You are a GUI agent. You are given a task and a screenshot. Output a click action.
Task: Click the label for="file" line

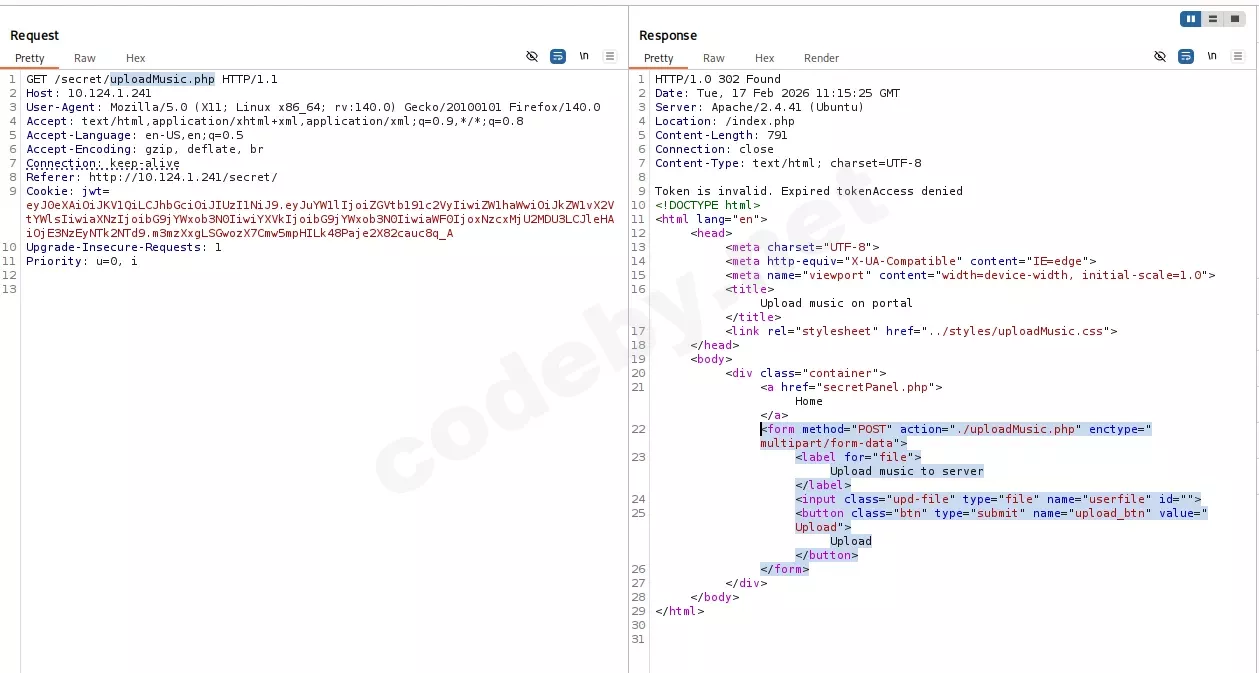pos(858,457)
